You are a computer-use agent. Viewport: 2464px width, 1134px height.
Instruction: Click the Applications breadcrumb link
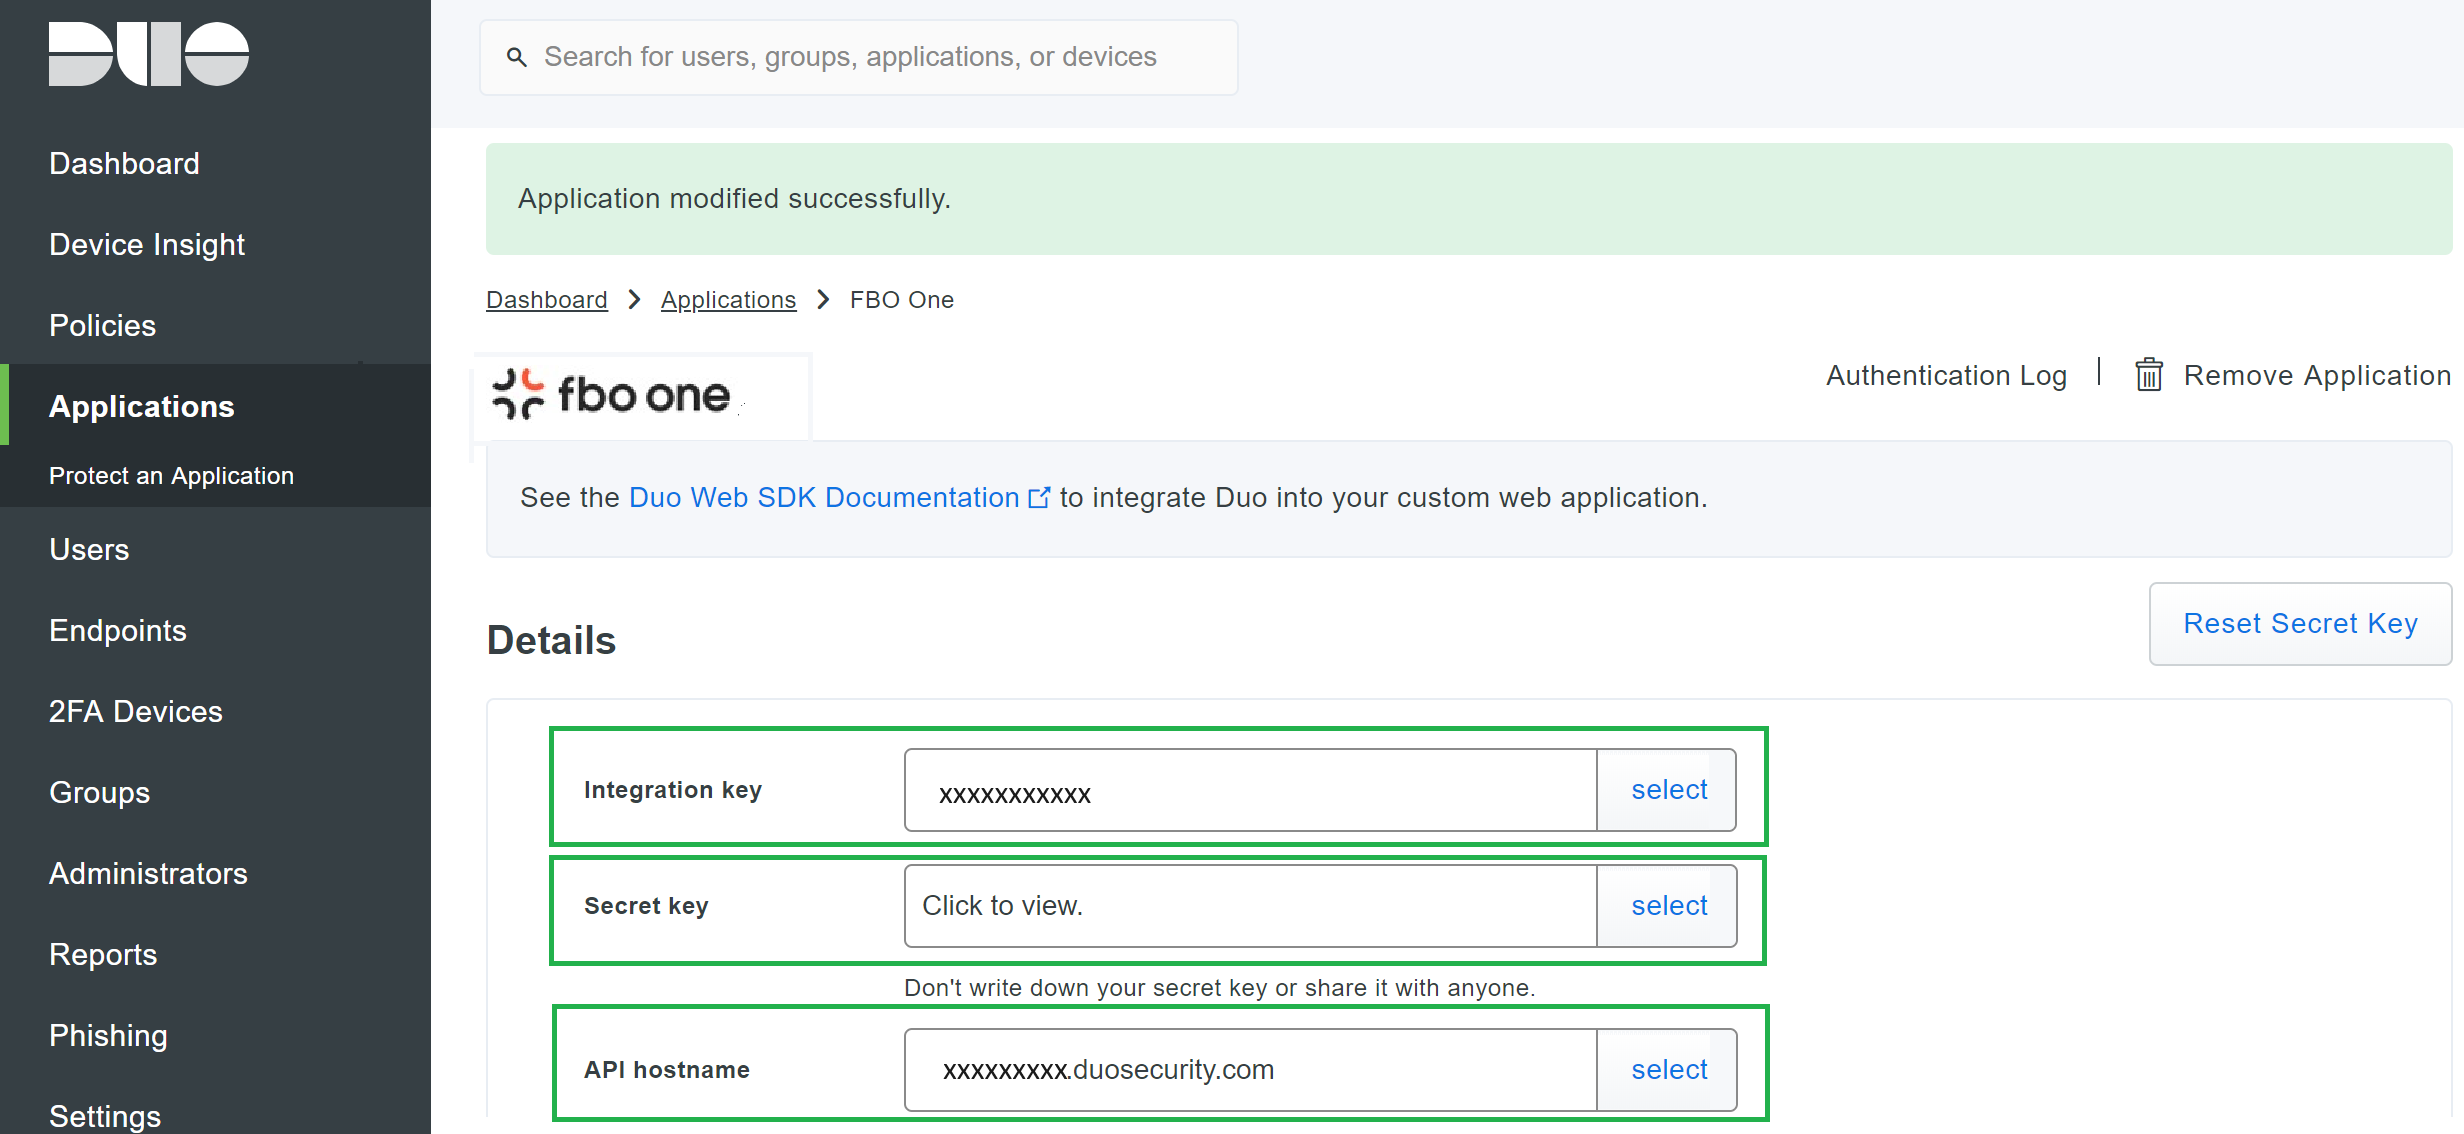coord(728,300)
